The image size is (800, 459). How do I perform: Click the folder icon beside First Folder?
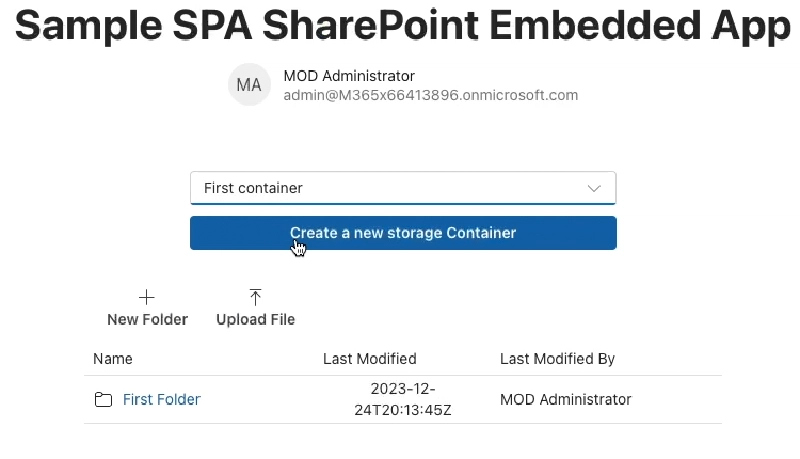pyautogui.click(x=103, y=400)
